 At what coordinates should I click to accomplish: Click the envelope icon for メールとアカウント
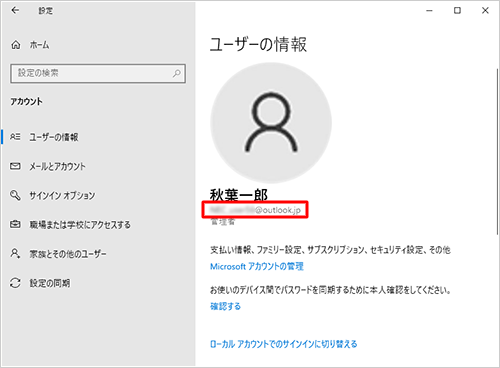(x=15, y=166)
